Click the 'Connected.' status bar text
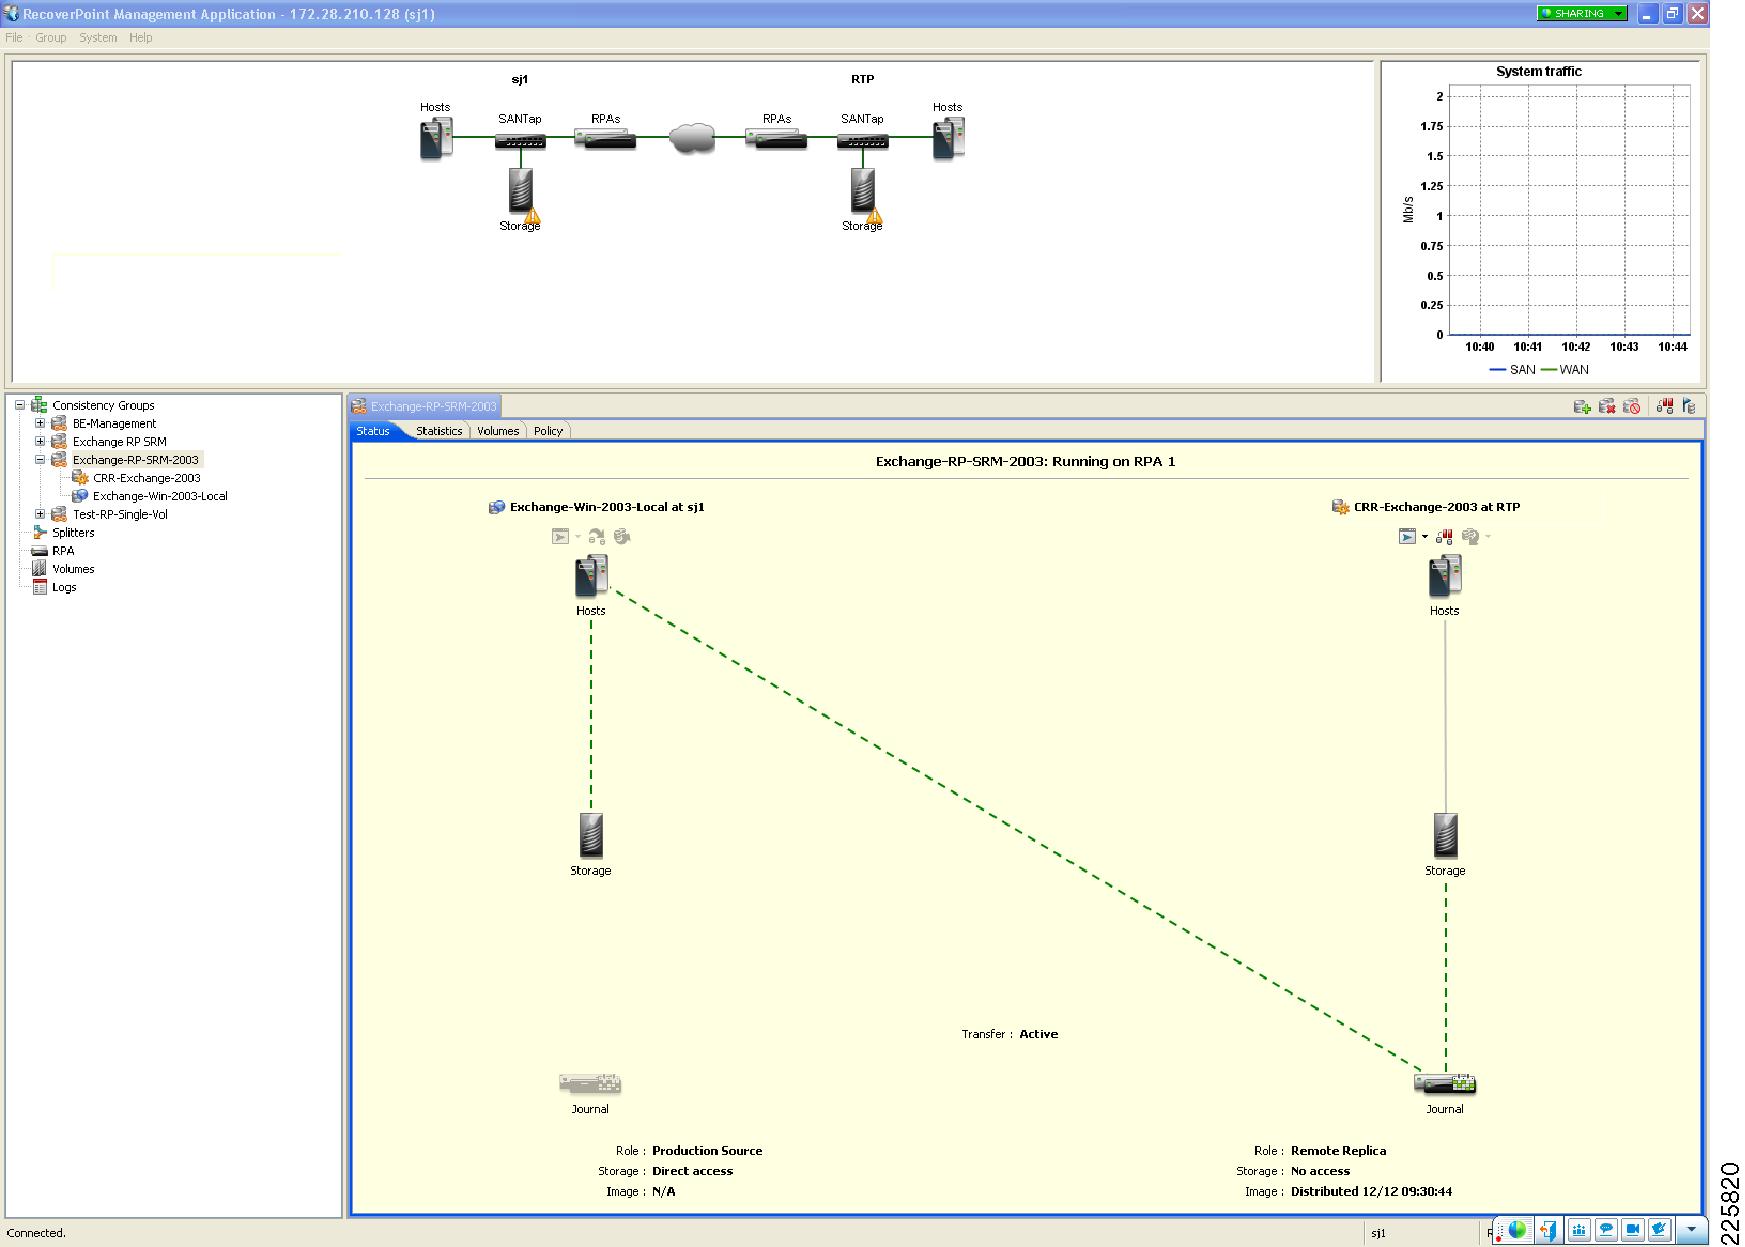This screenshot has height=1247, width=1745. point(36,1233)
